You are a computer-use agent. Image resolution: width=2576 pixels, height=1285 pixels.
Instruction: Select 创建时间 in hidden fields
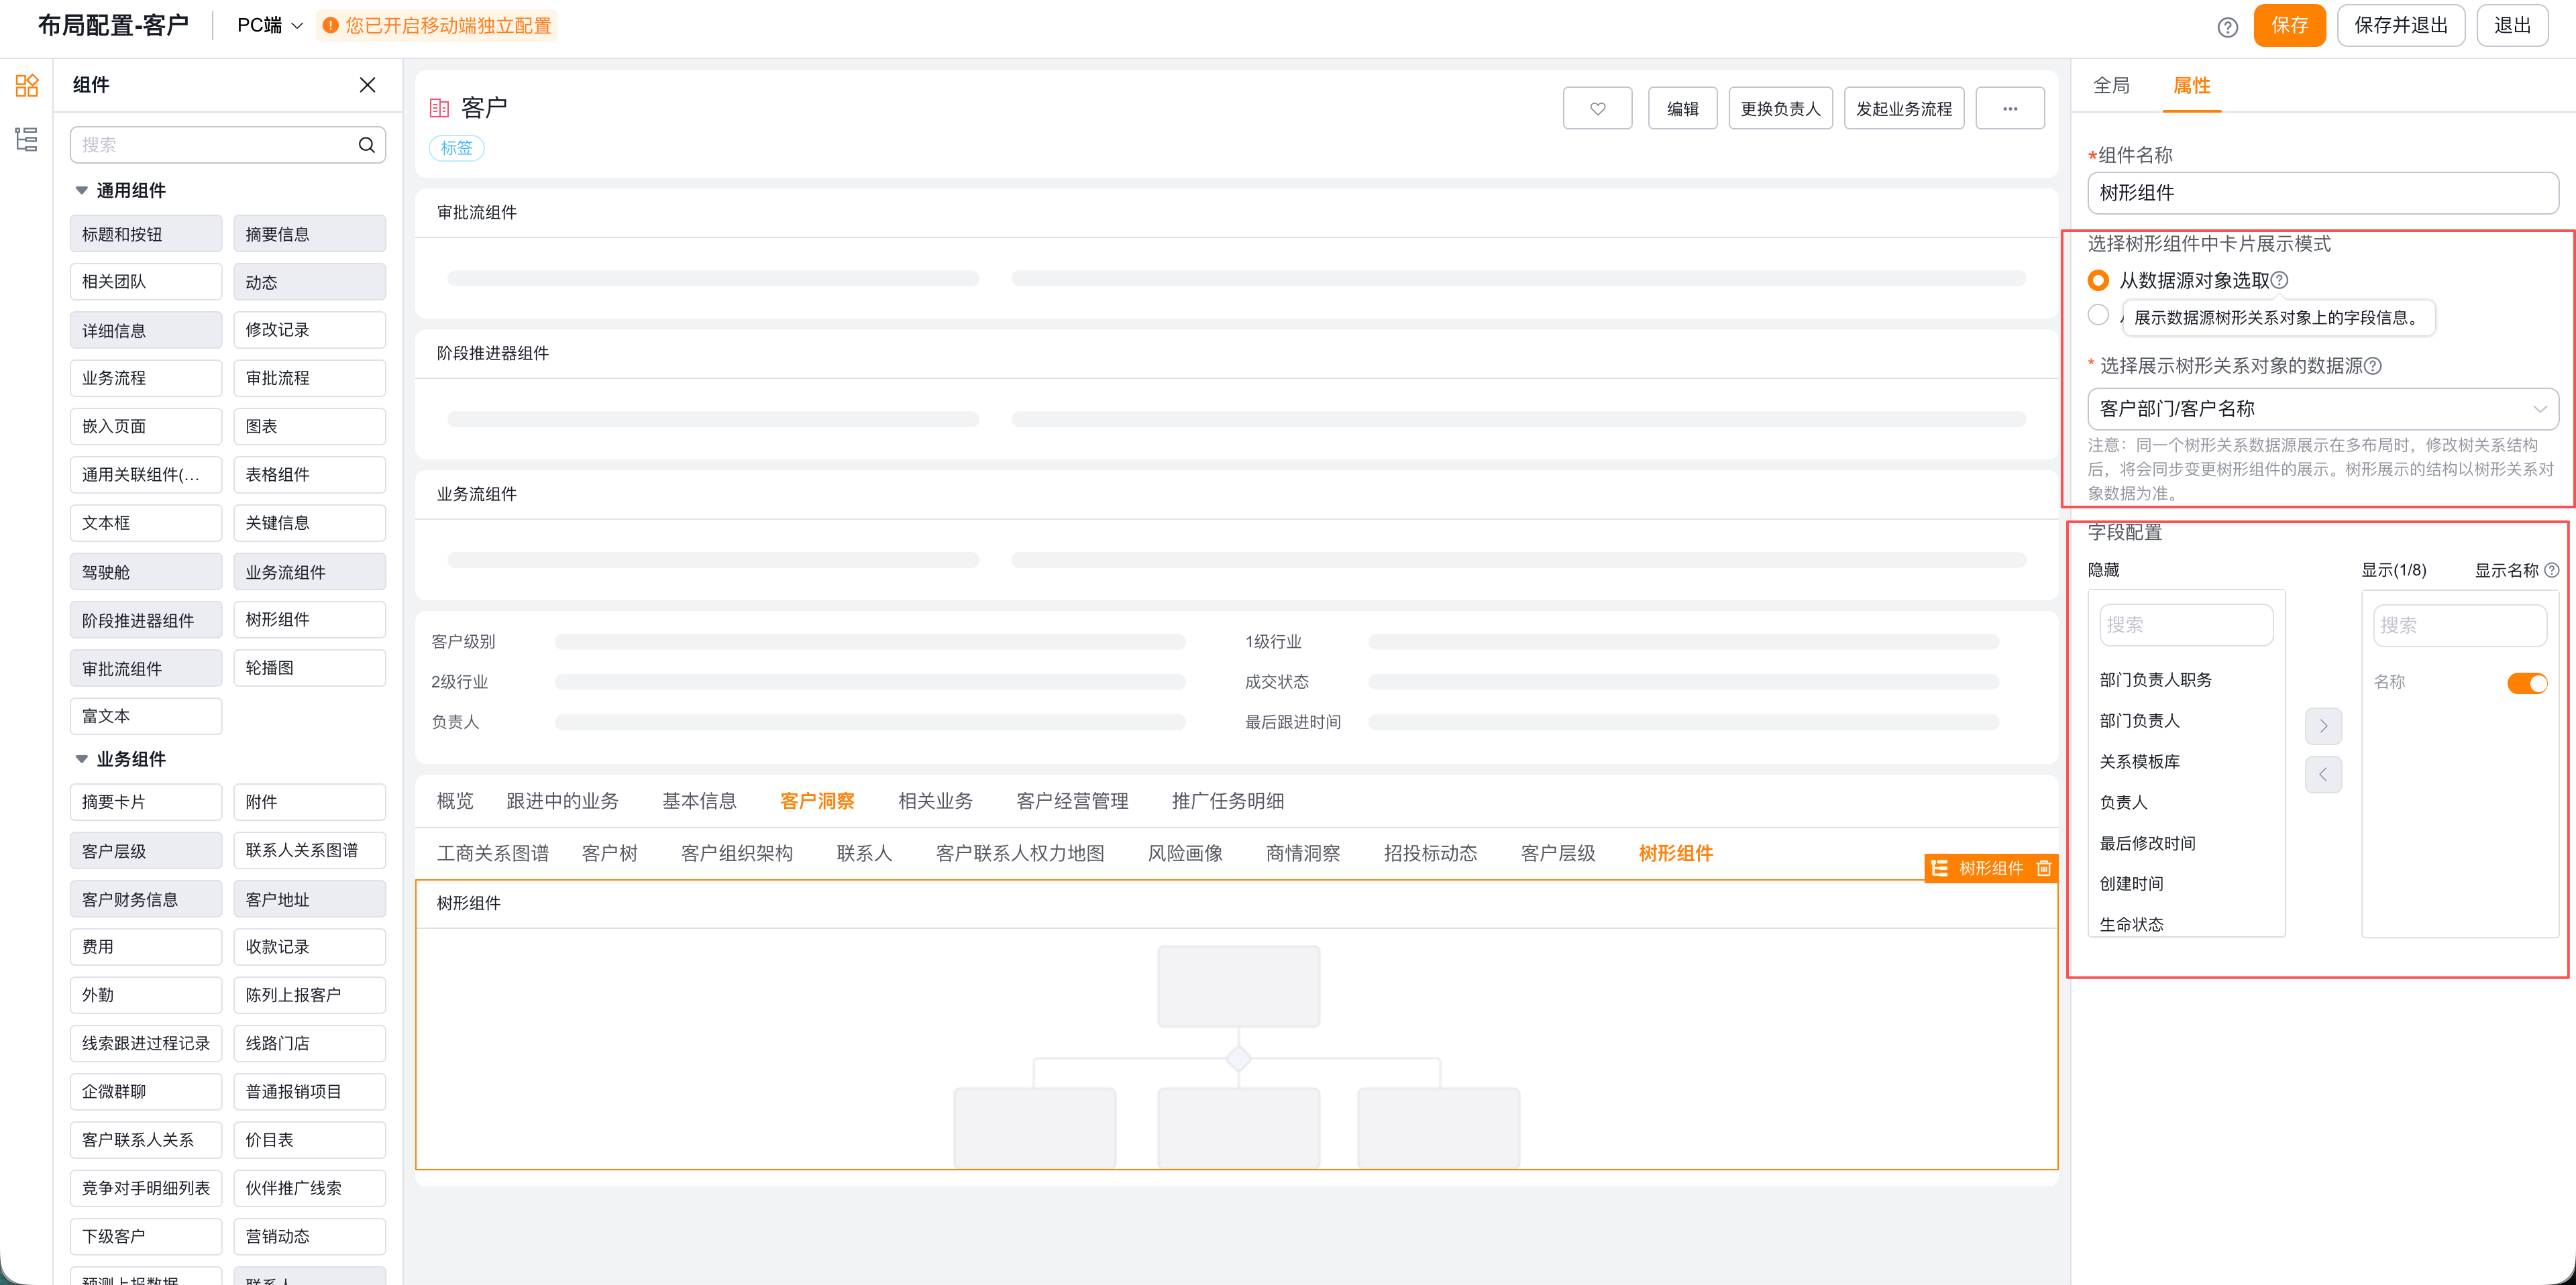2131,884
